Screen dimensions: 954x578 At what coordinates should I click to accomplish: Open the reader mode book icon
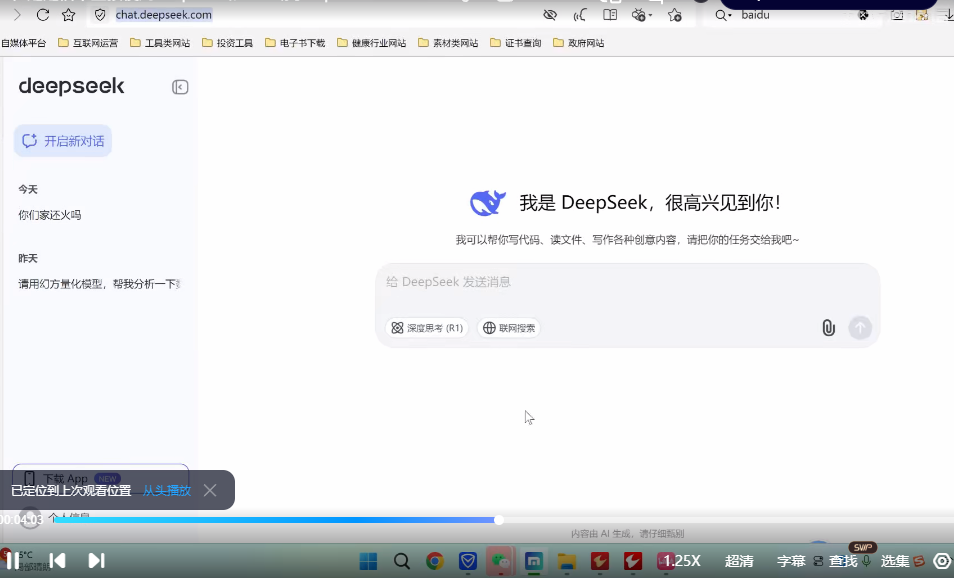610,15
